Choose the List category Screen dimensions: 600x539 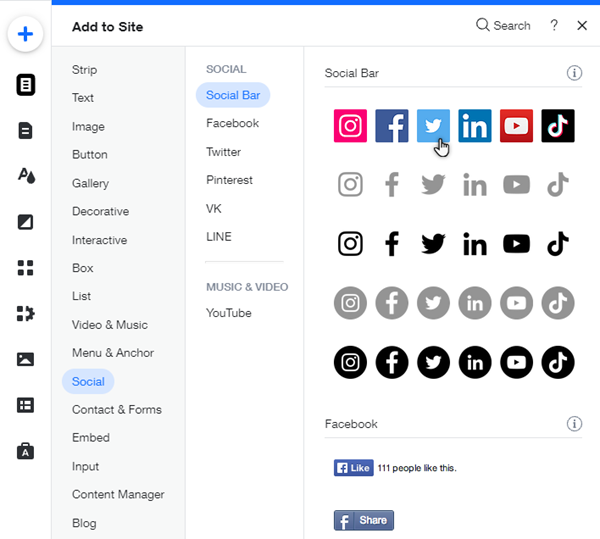point(81,296)
